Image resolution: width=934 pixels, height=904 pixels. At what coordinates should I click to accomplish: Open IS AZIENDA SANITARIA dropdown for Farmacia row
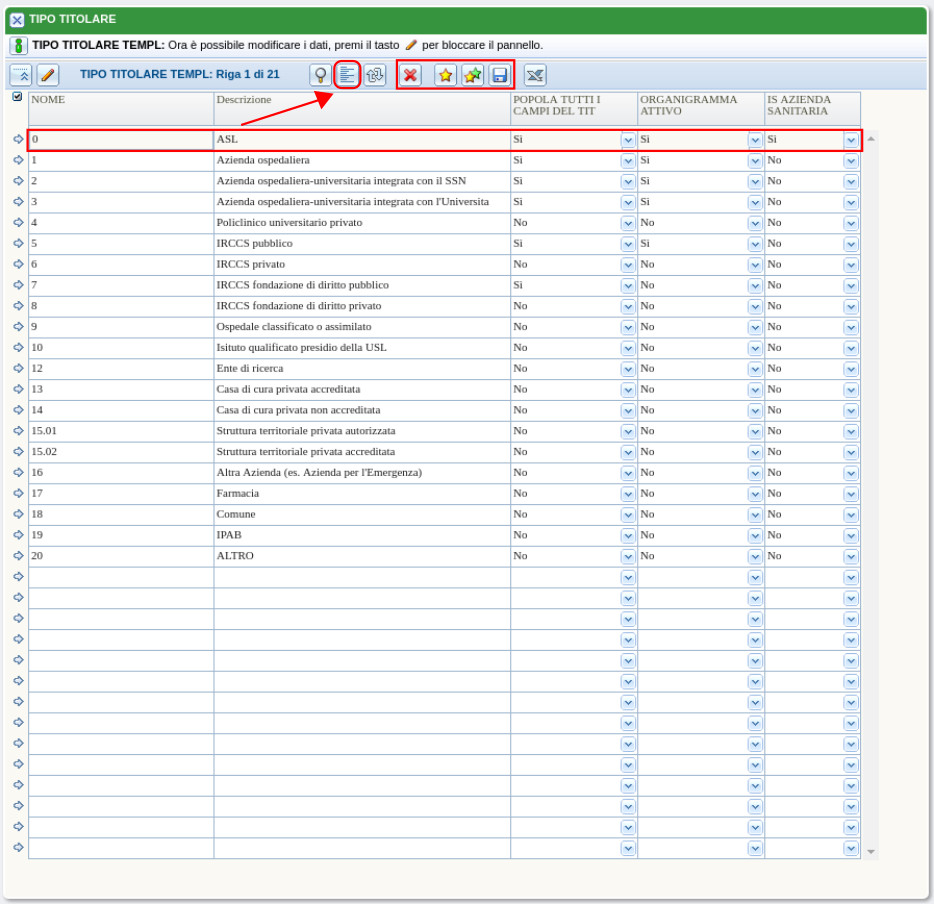point(851,494)
